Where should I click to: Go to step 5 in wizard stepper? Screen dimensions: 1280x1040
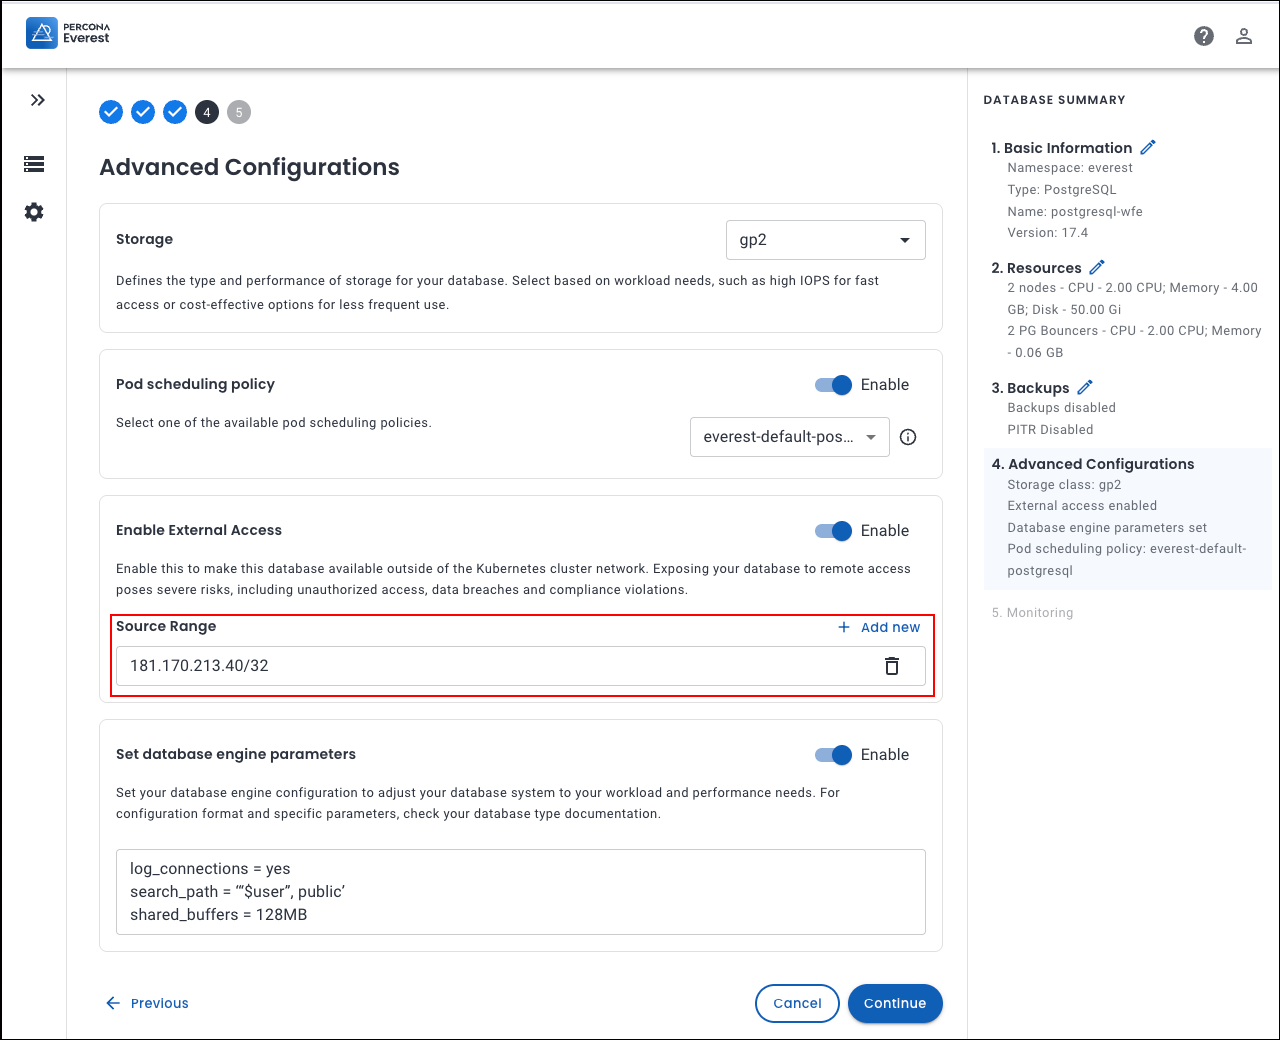click(239, 112)
